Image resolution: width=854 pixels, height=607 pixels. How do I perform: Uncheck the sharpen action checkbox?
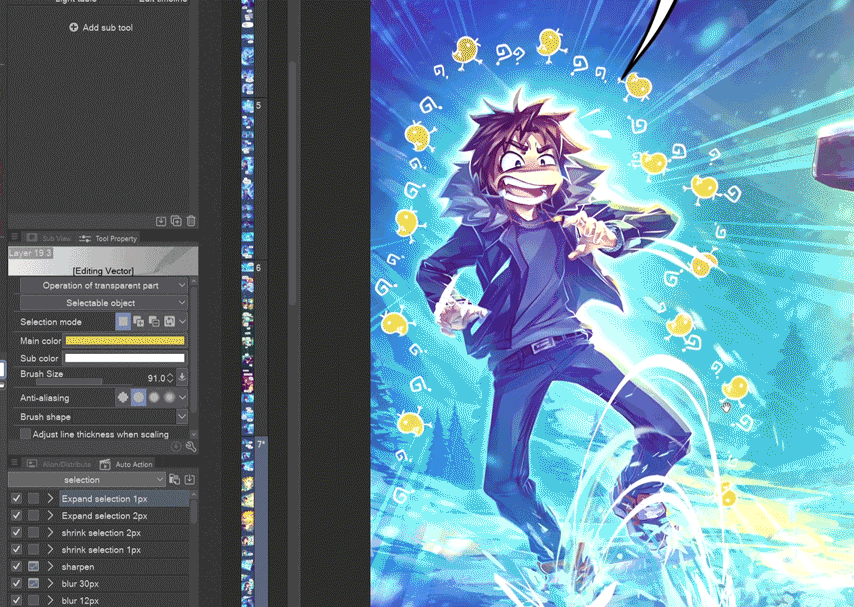point(17,567)
